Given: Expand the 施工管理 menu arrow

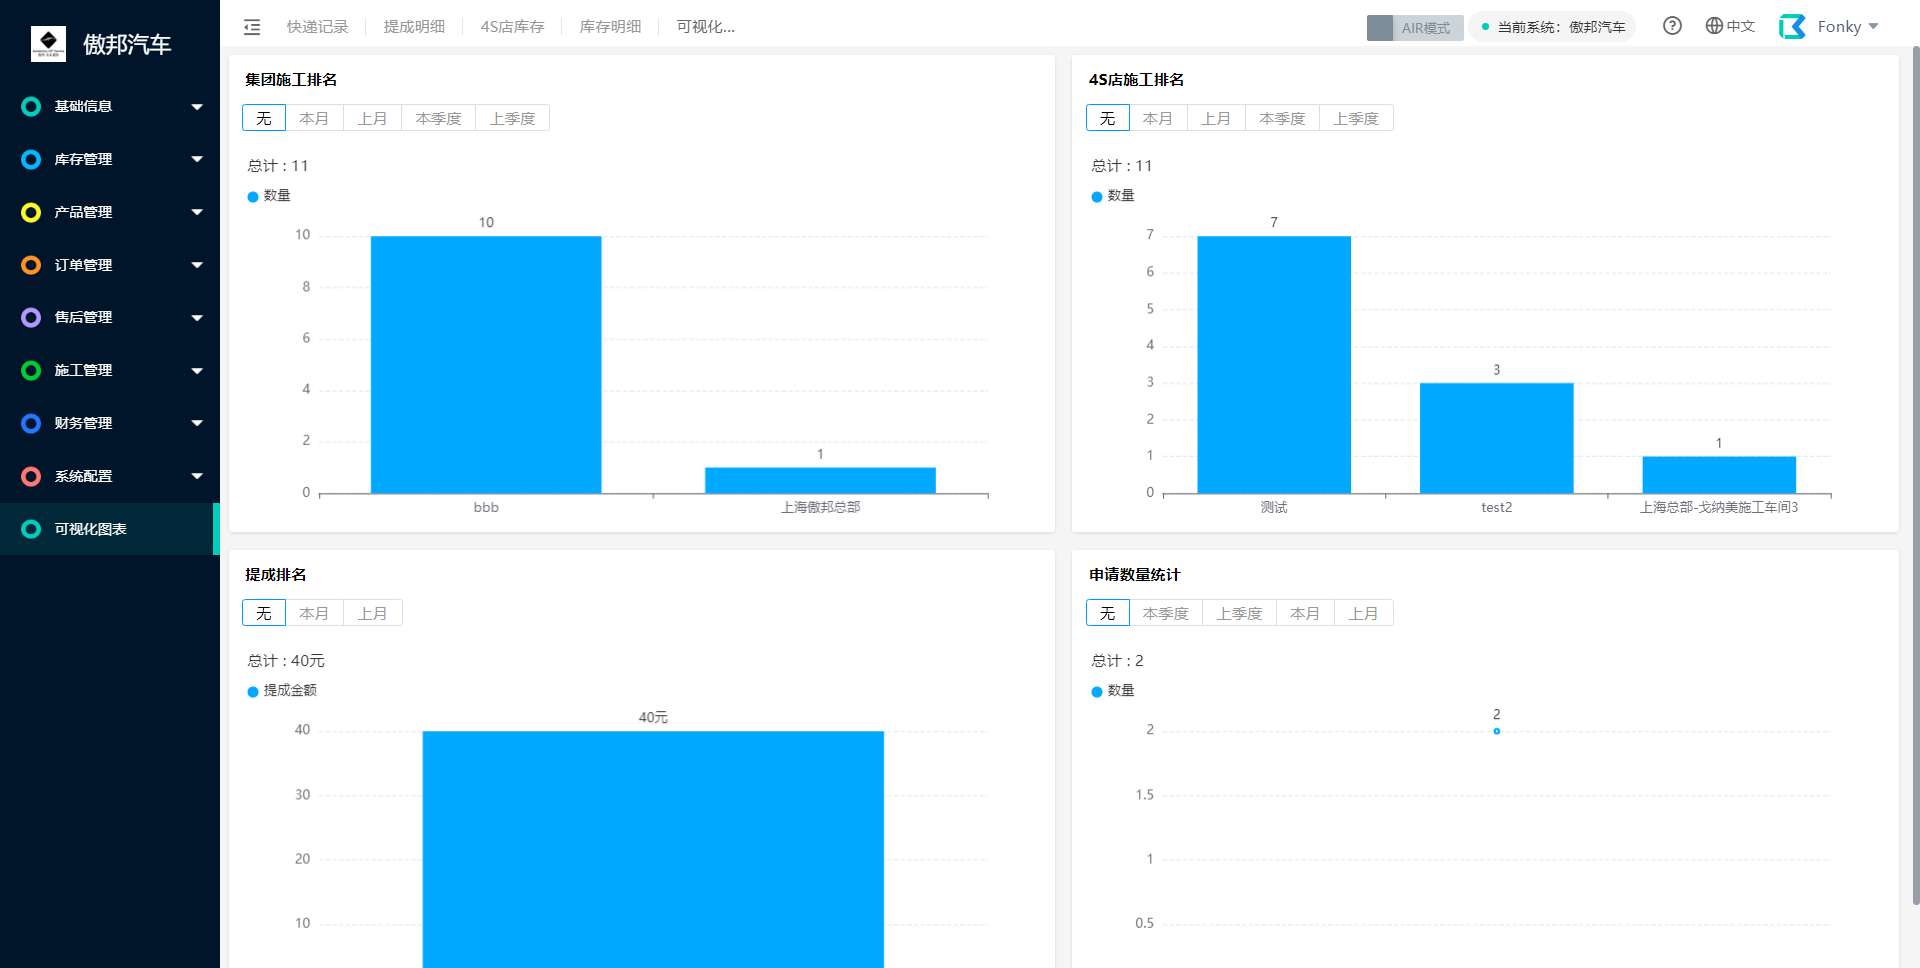Looking at the screenshot, I should (x=197, y=371).
